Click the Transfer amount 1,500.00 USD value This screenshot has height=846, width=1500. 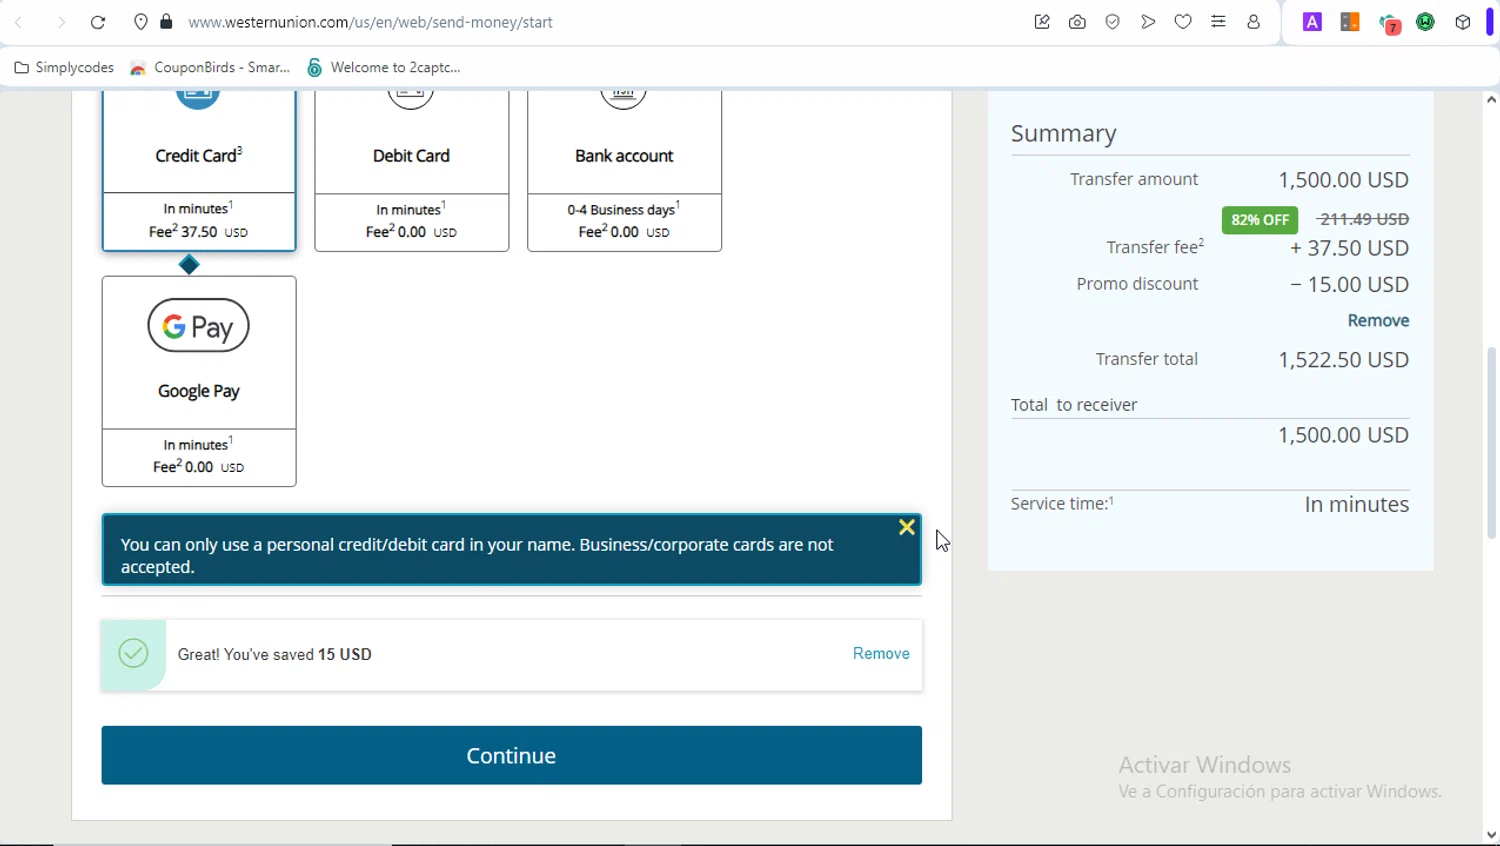[1343, 180]
